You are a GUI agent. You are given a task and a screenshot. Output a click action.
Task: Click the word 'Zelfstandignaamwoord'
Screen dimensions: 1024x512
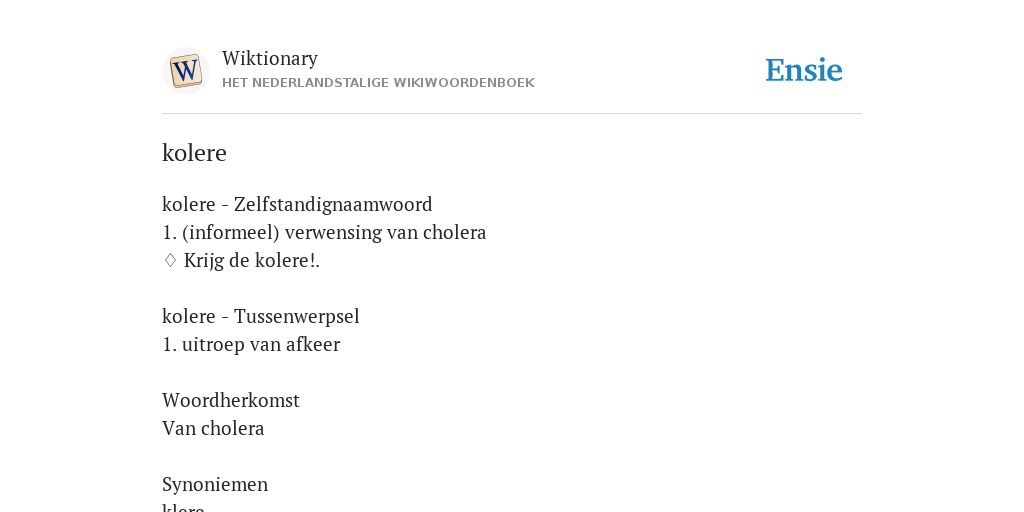[x=333, y=204]
